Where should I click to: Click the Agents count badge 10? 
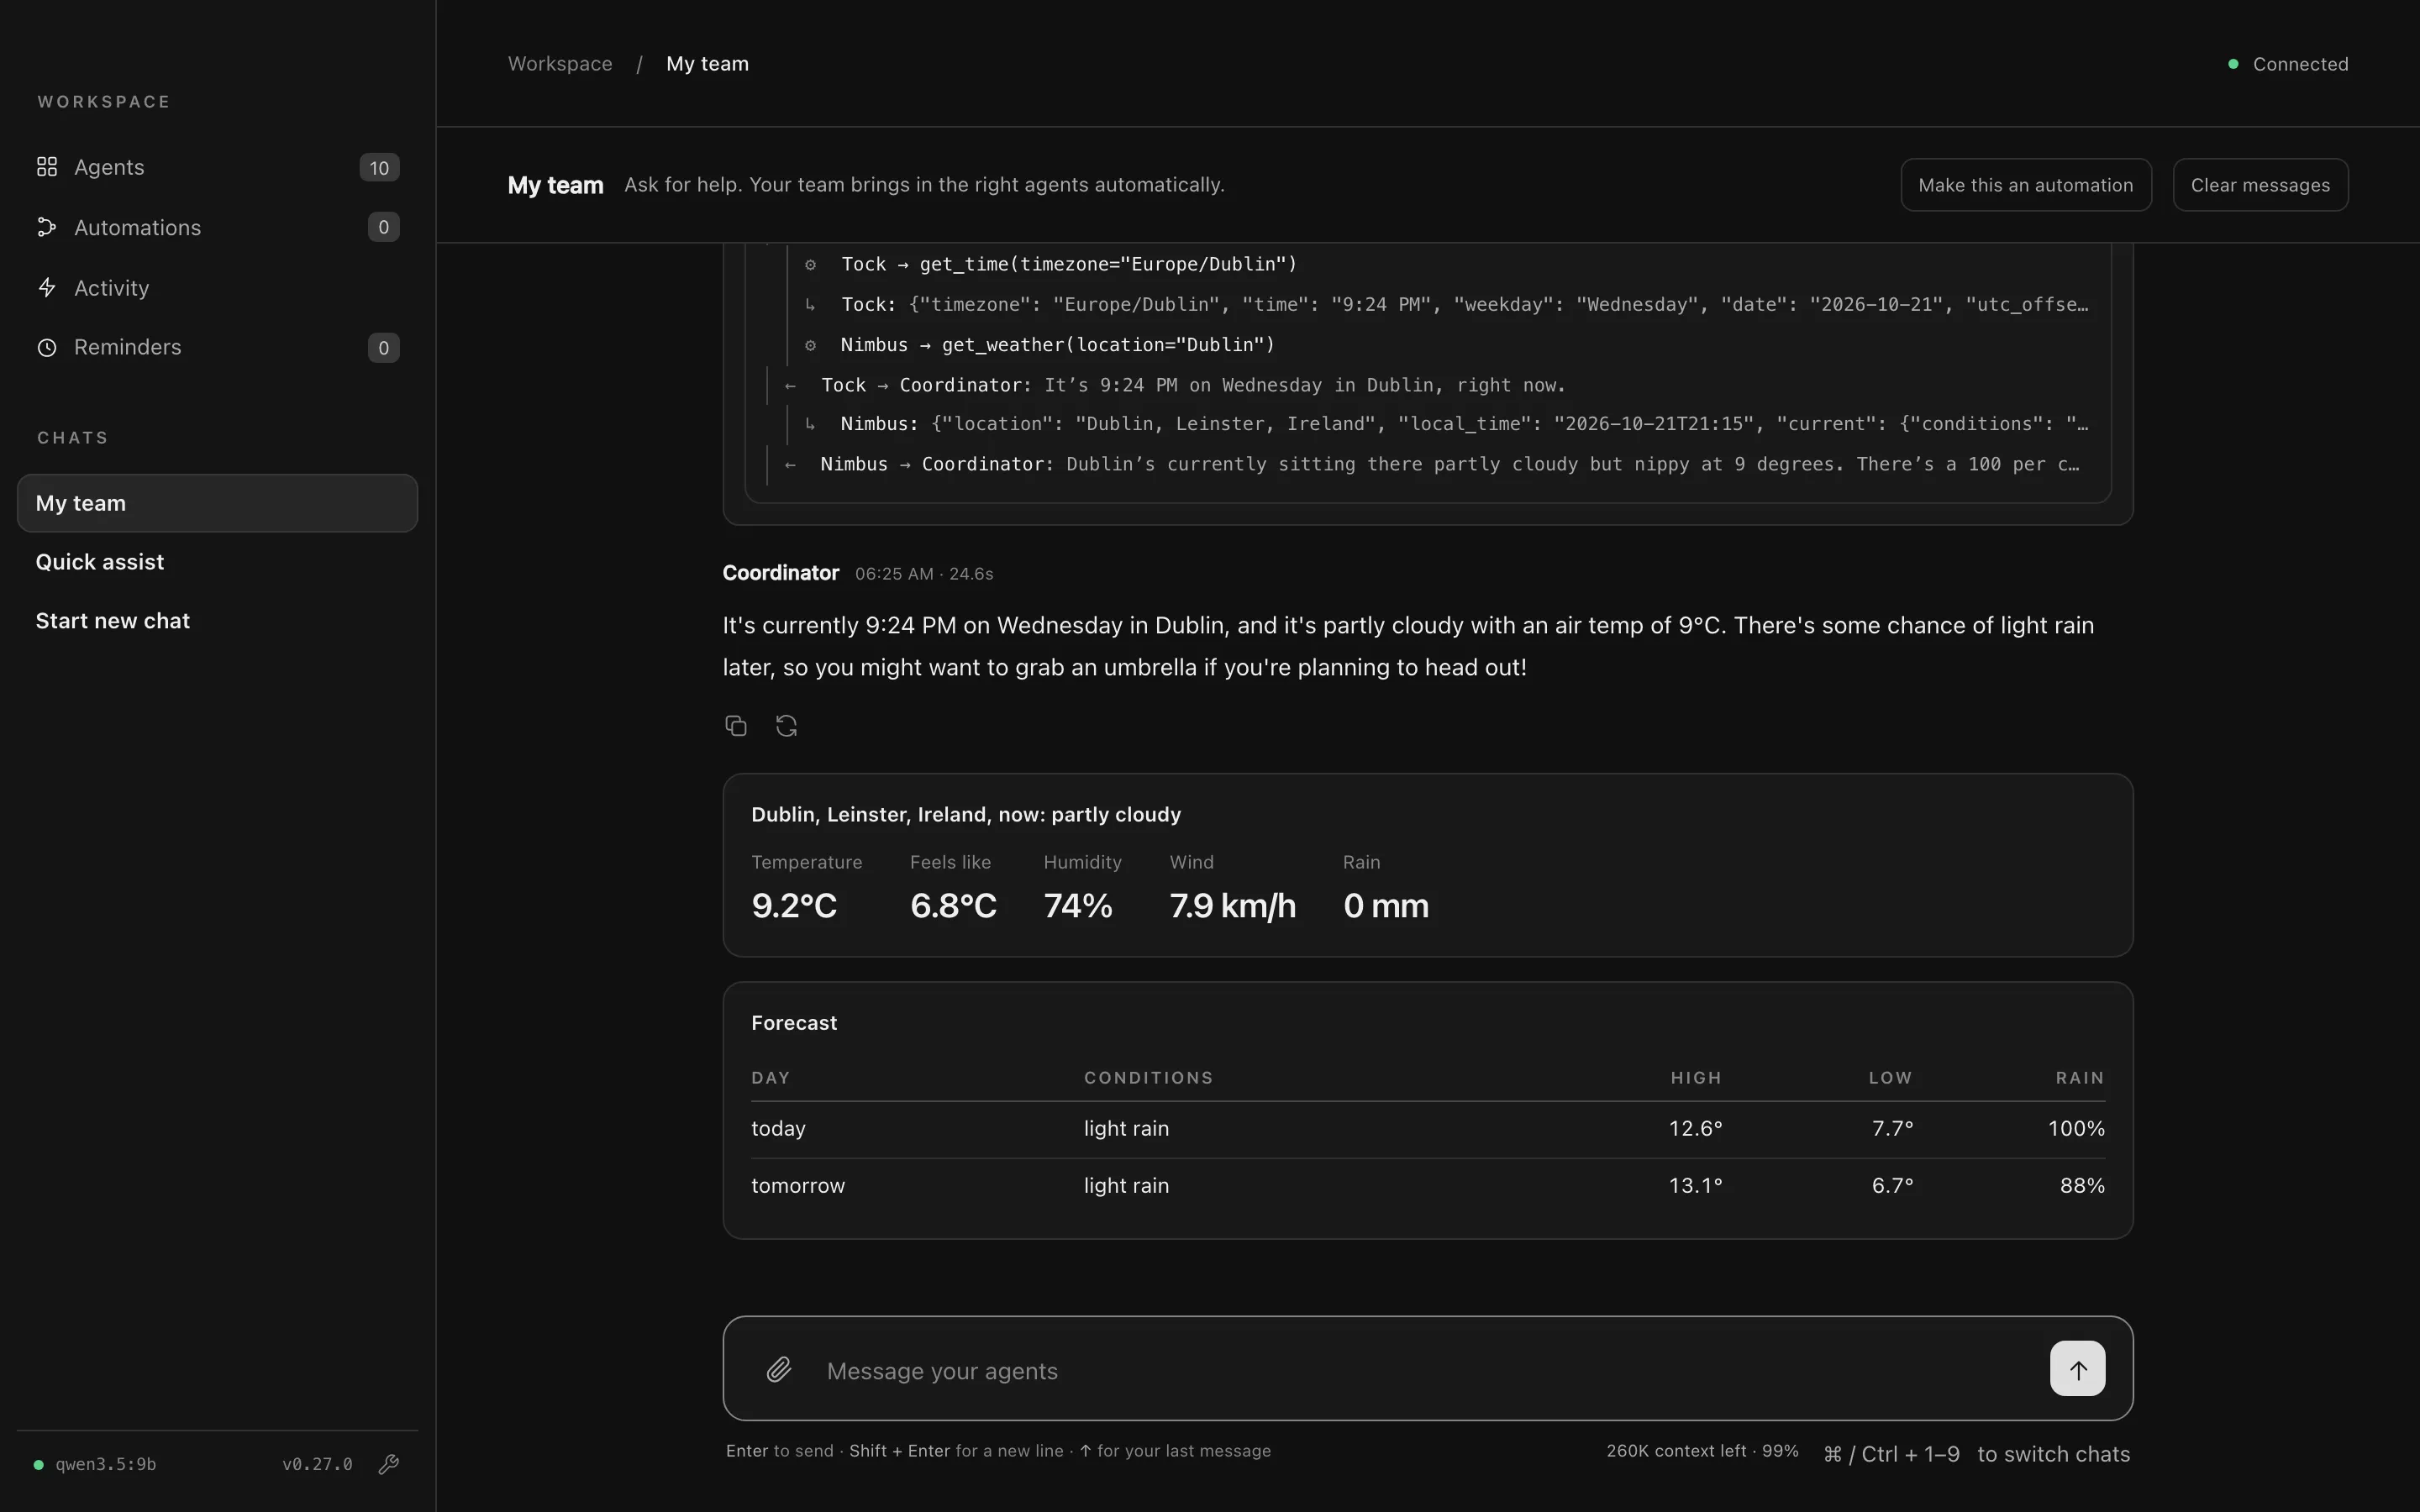379,168
